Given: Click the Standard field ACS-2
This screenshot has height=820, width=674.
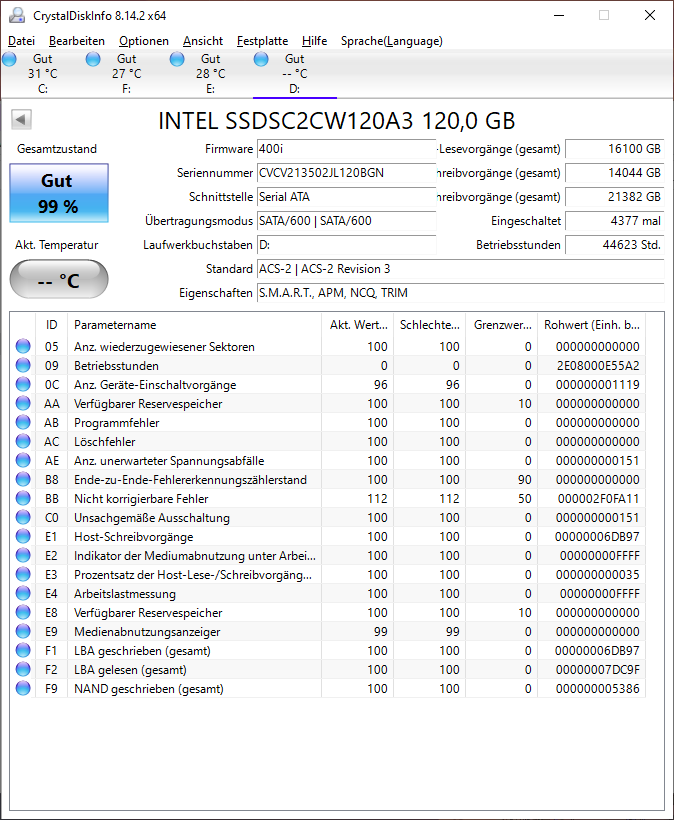Looking at the screenshot, I should point(461,269).
